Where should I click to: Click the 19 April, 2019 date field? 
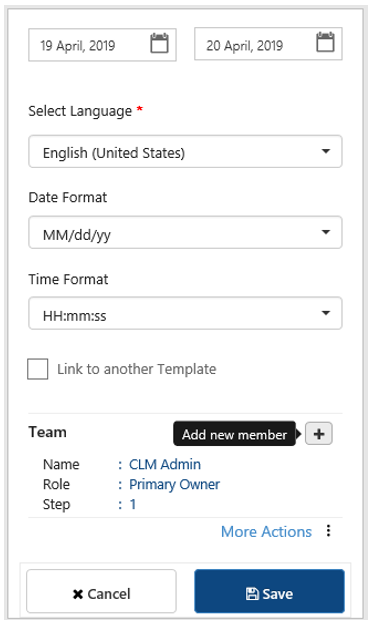pyautogui.click(x=102, y=45)
